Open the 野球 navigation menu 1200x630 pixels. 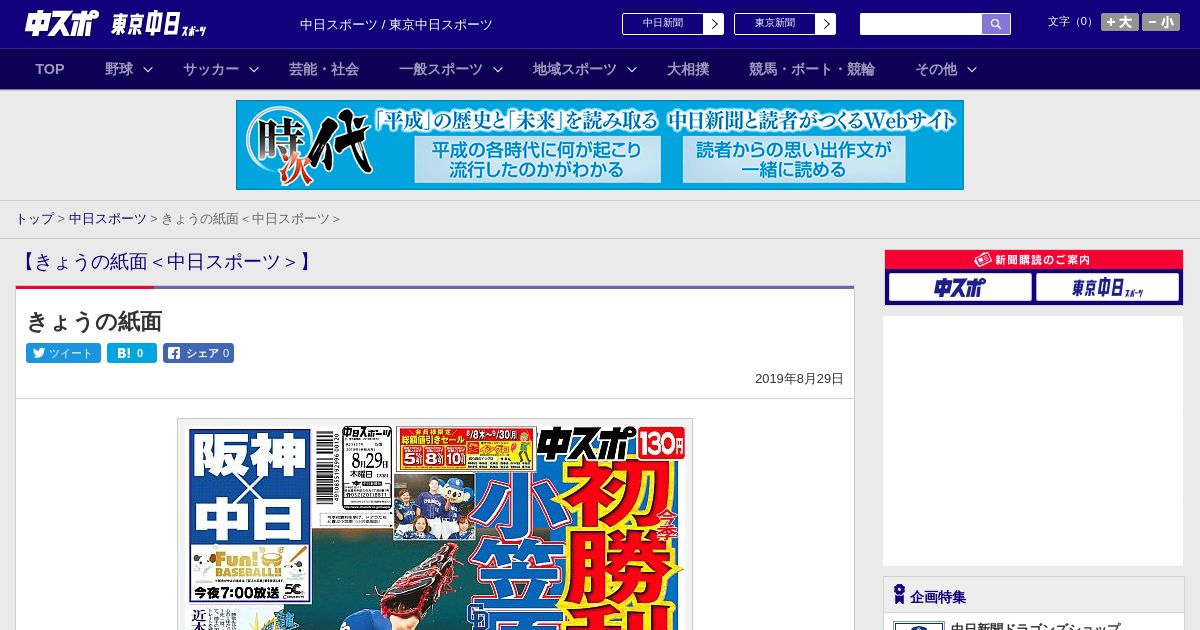(x=119, y=69)
